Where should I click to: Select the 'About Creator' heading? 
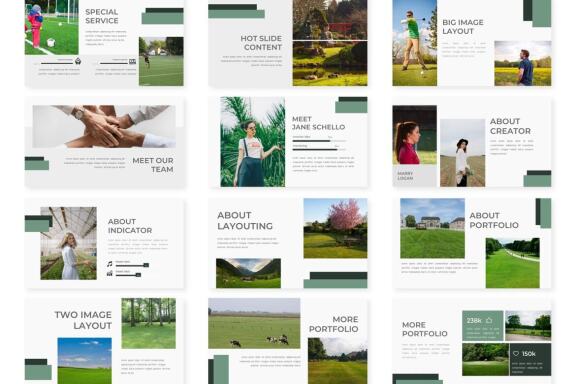point(510,126)
